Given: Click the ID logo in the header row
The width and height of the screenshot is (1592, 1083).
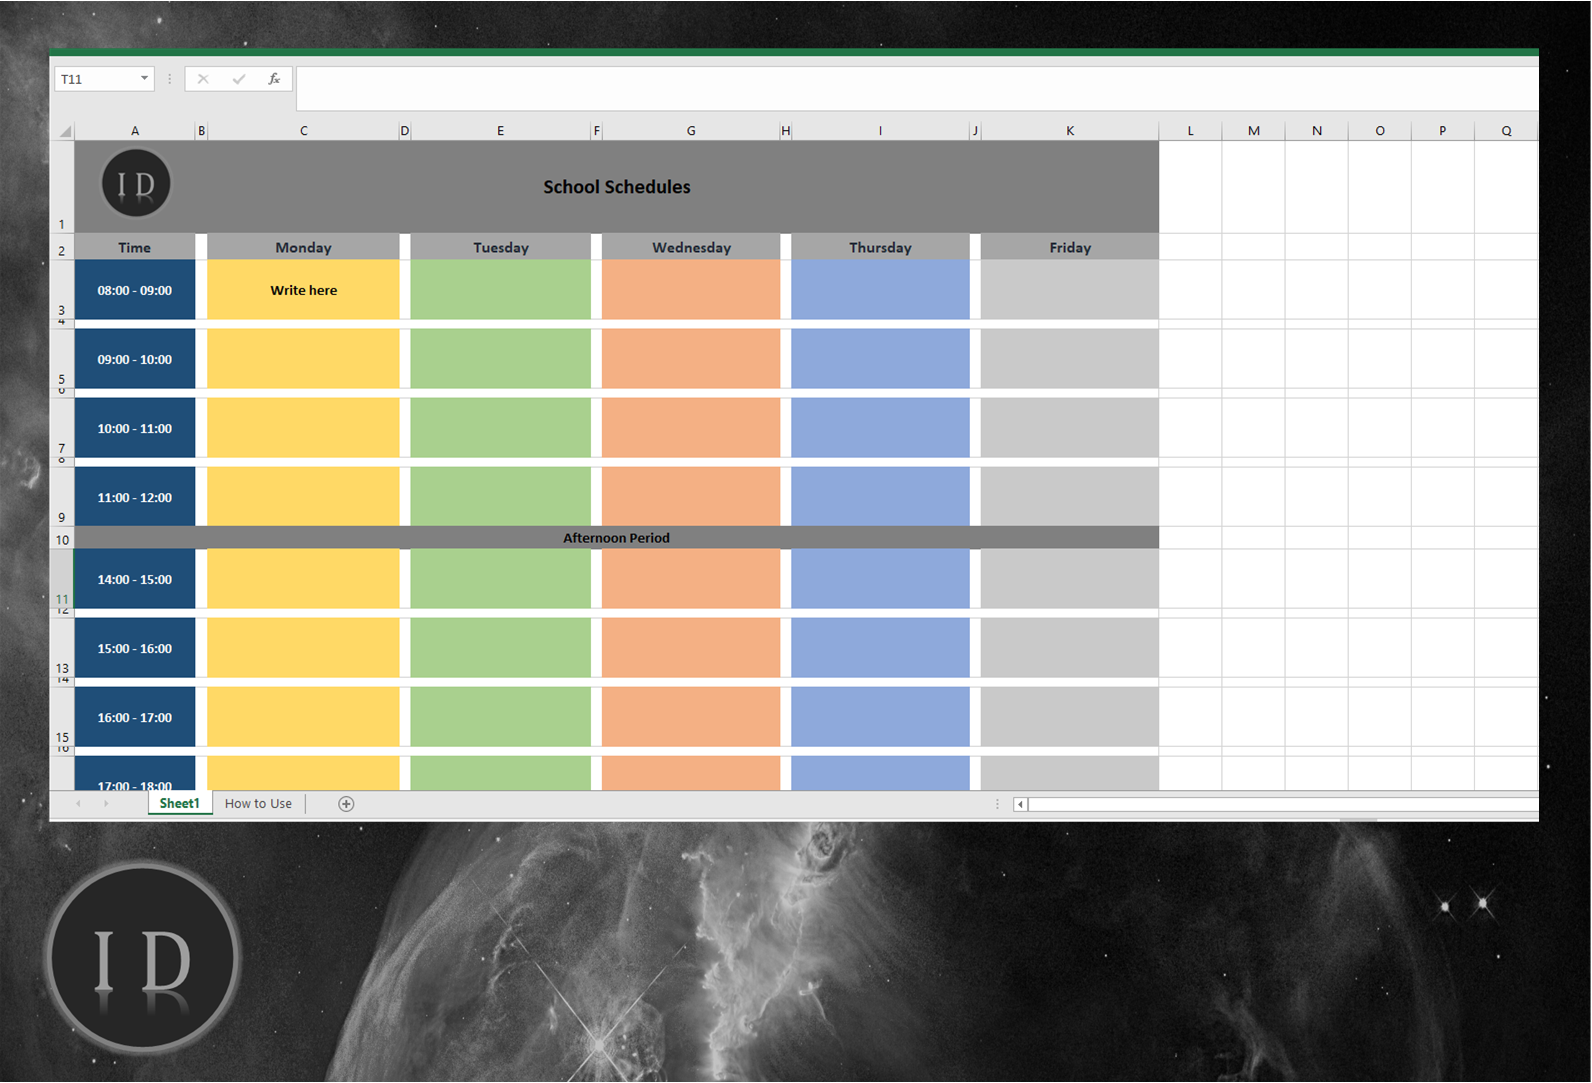Looking at the screenshot, I should pos(136,184).
